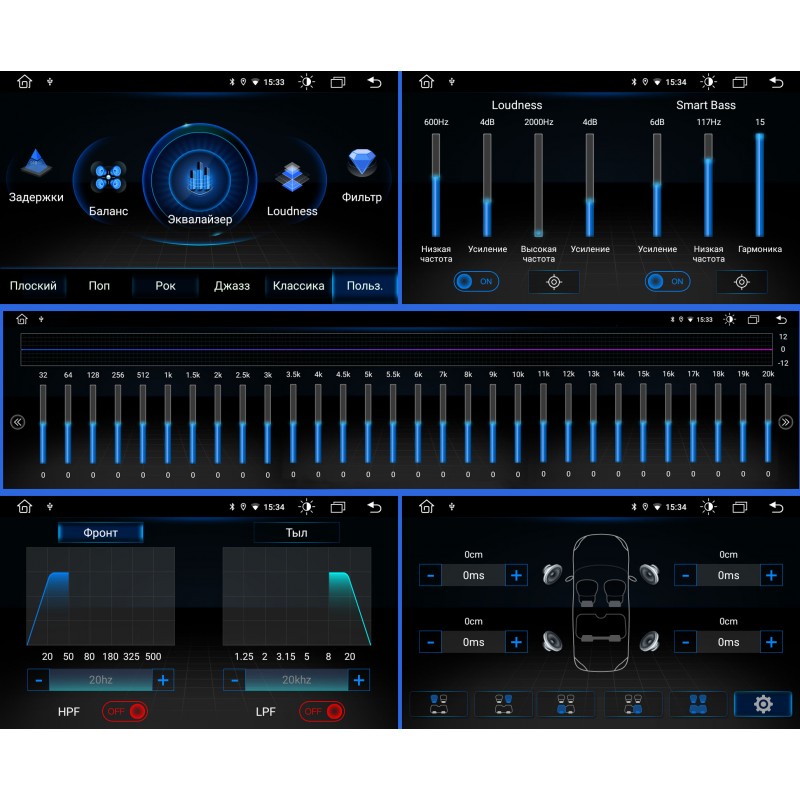800x800 pixels.
Task: Select the Рок equalizer preset
Action: click(166, 286)
